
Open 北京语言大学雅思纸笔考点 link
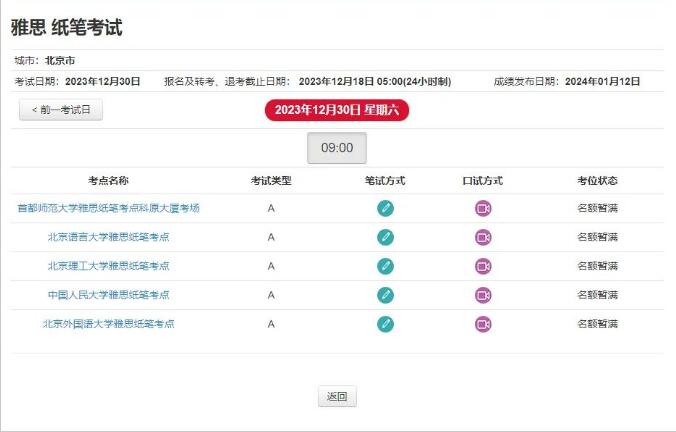[108, 237]
